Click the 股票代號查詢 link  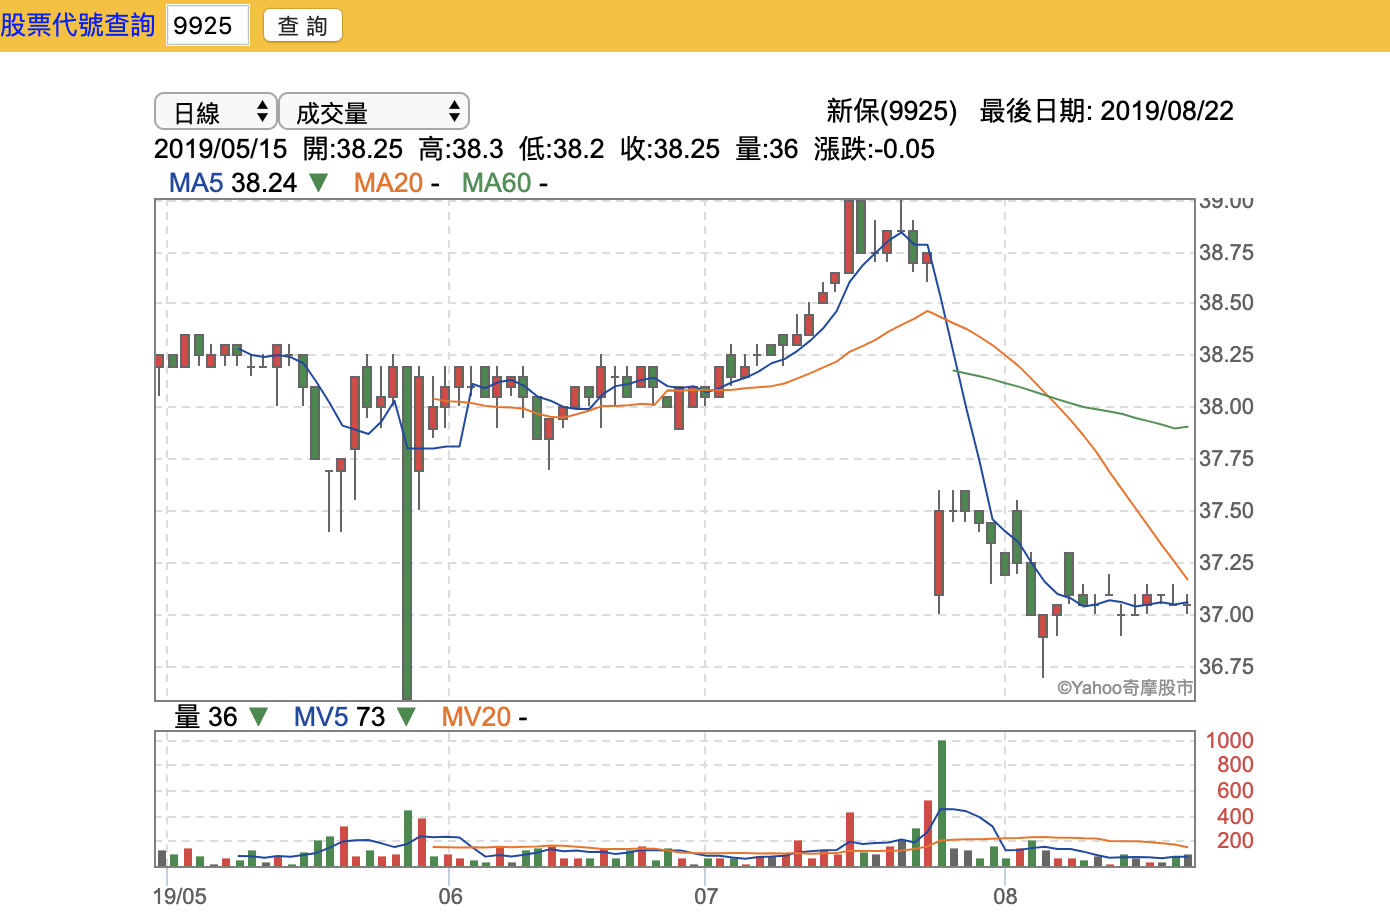[x=78, y=25]
